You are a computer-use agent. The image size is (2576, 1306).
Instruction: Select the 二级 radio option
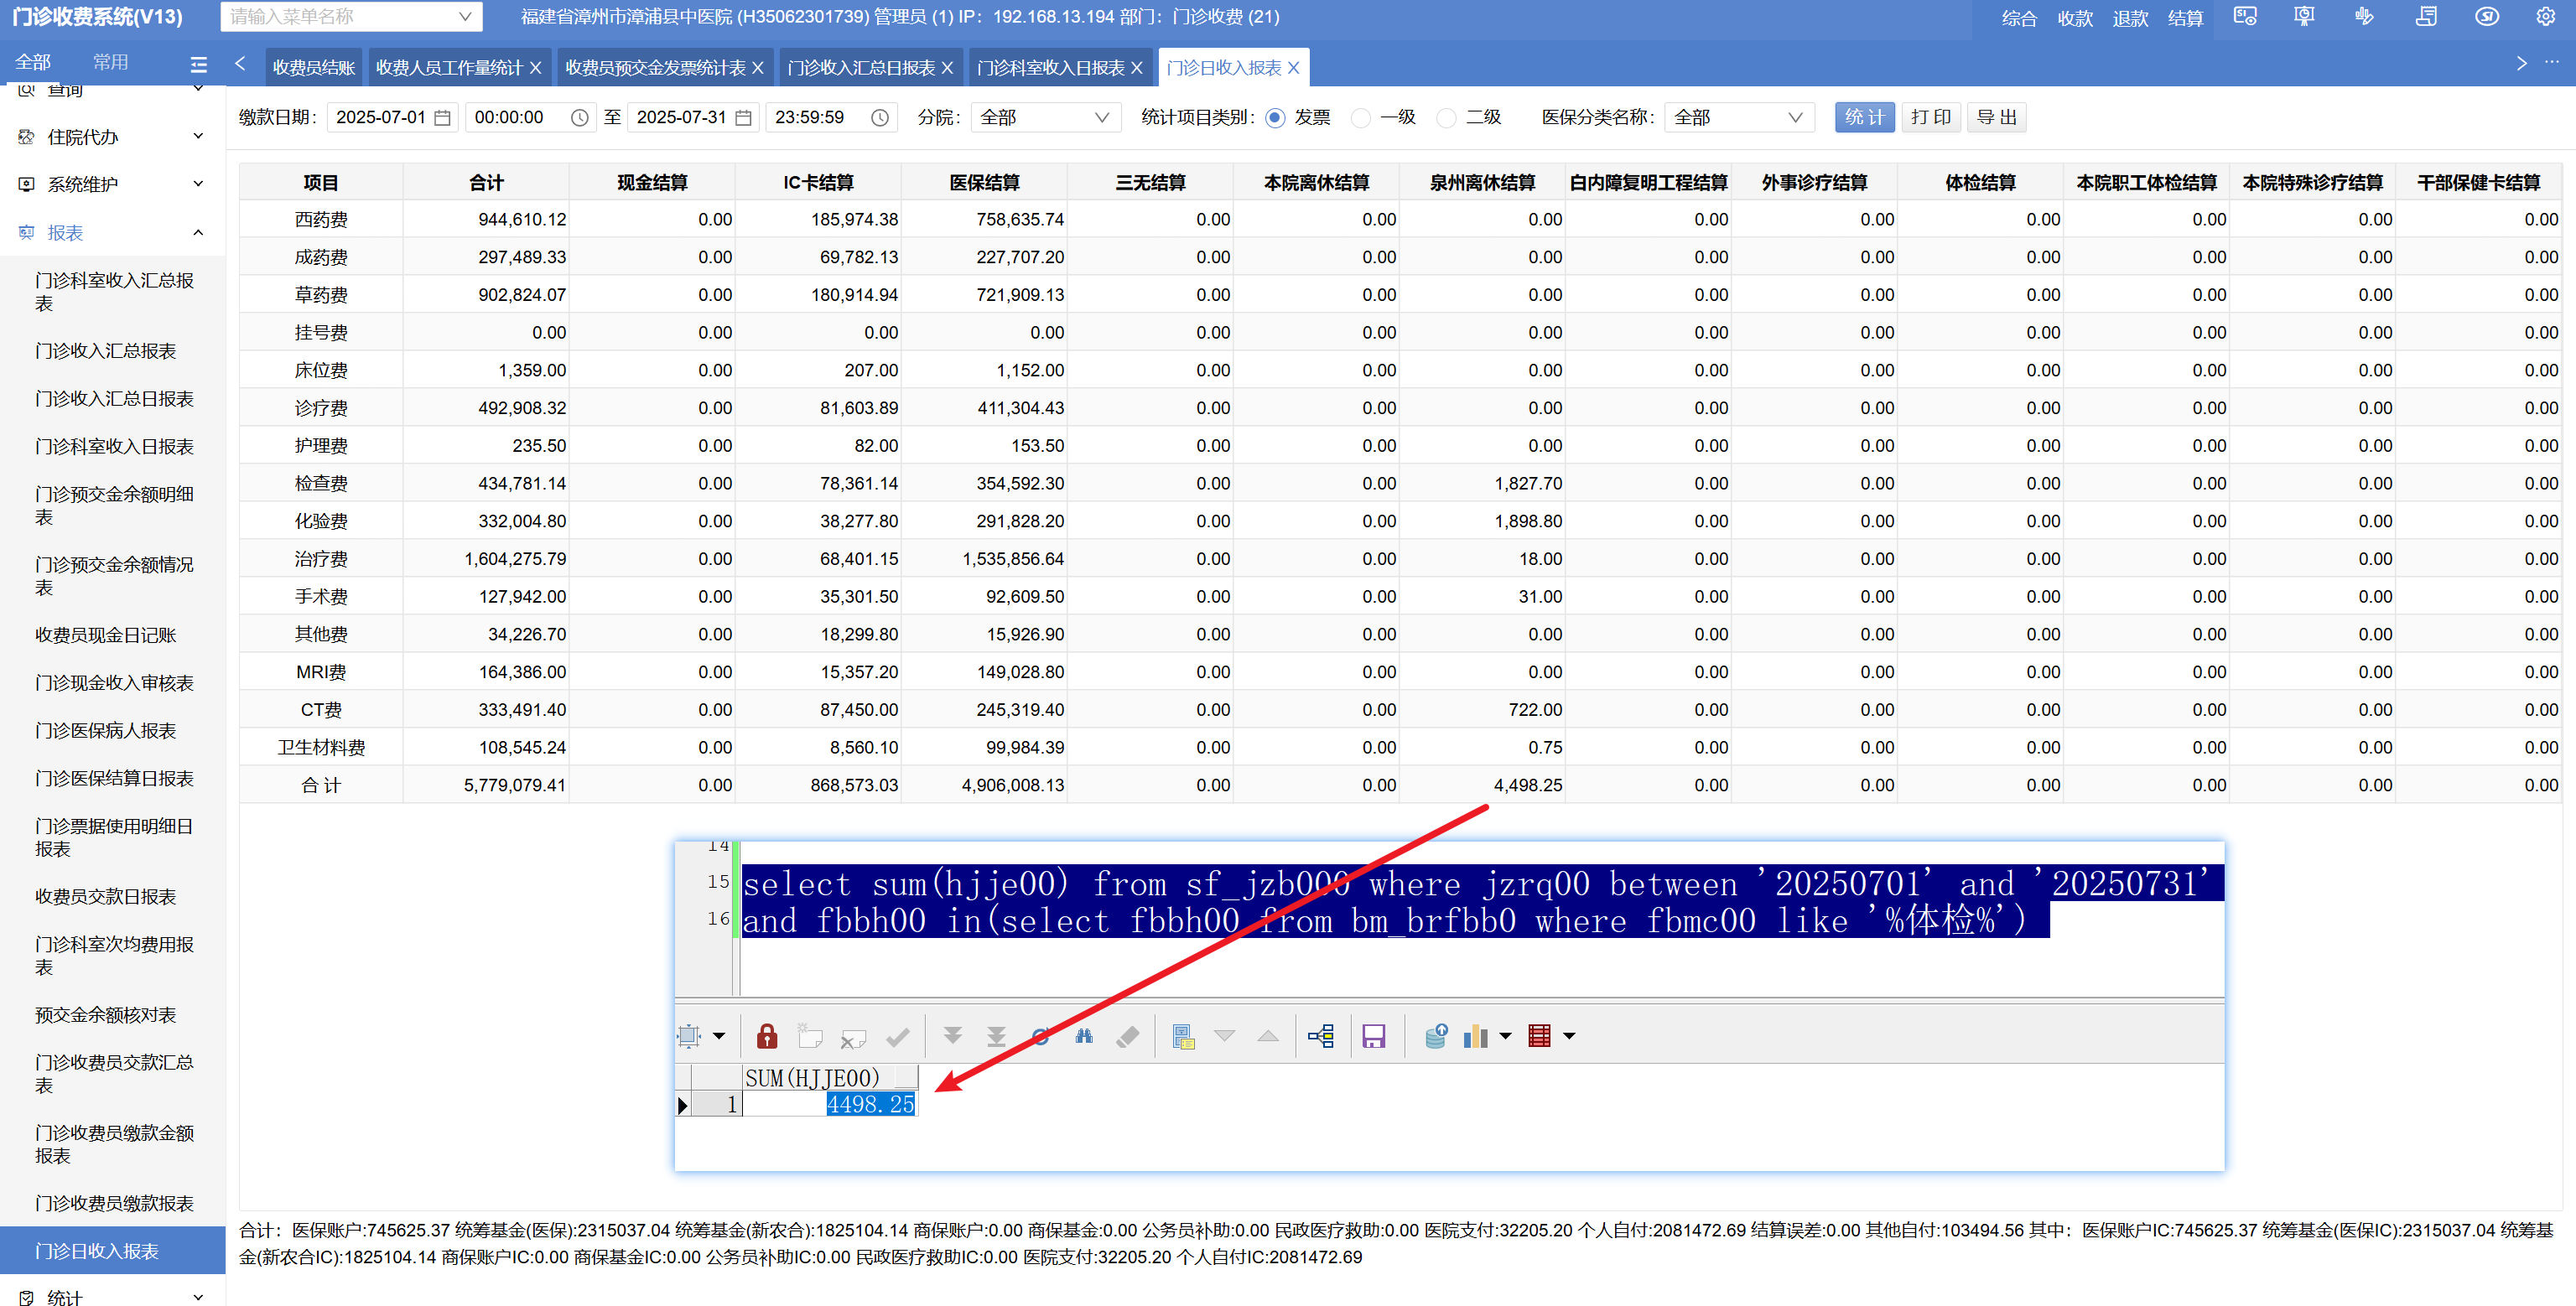(x=1446, y=118)
